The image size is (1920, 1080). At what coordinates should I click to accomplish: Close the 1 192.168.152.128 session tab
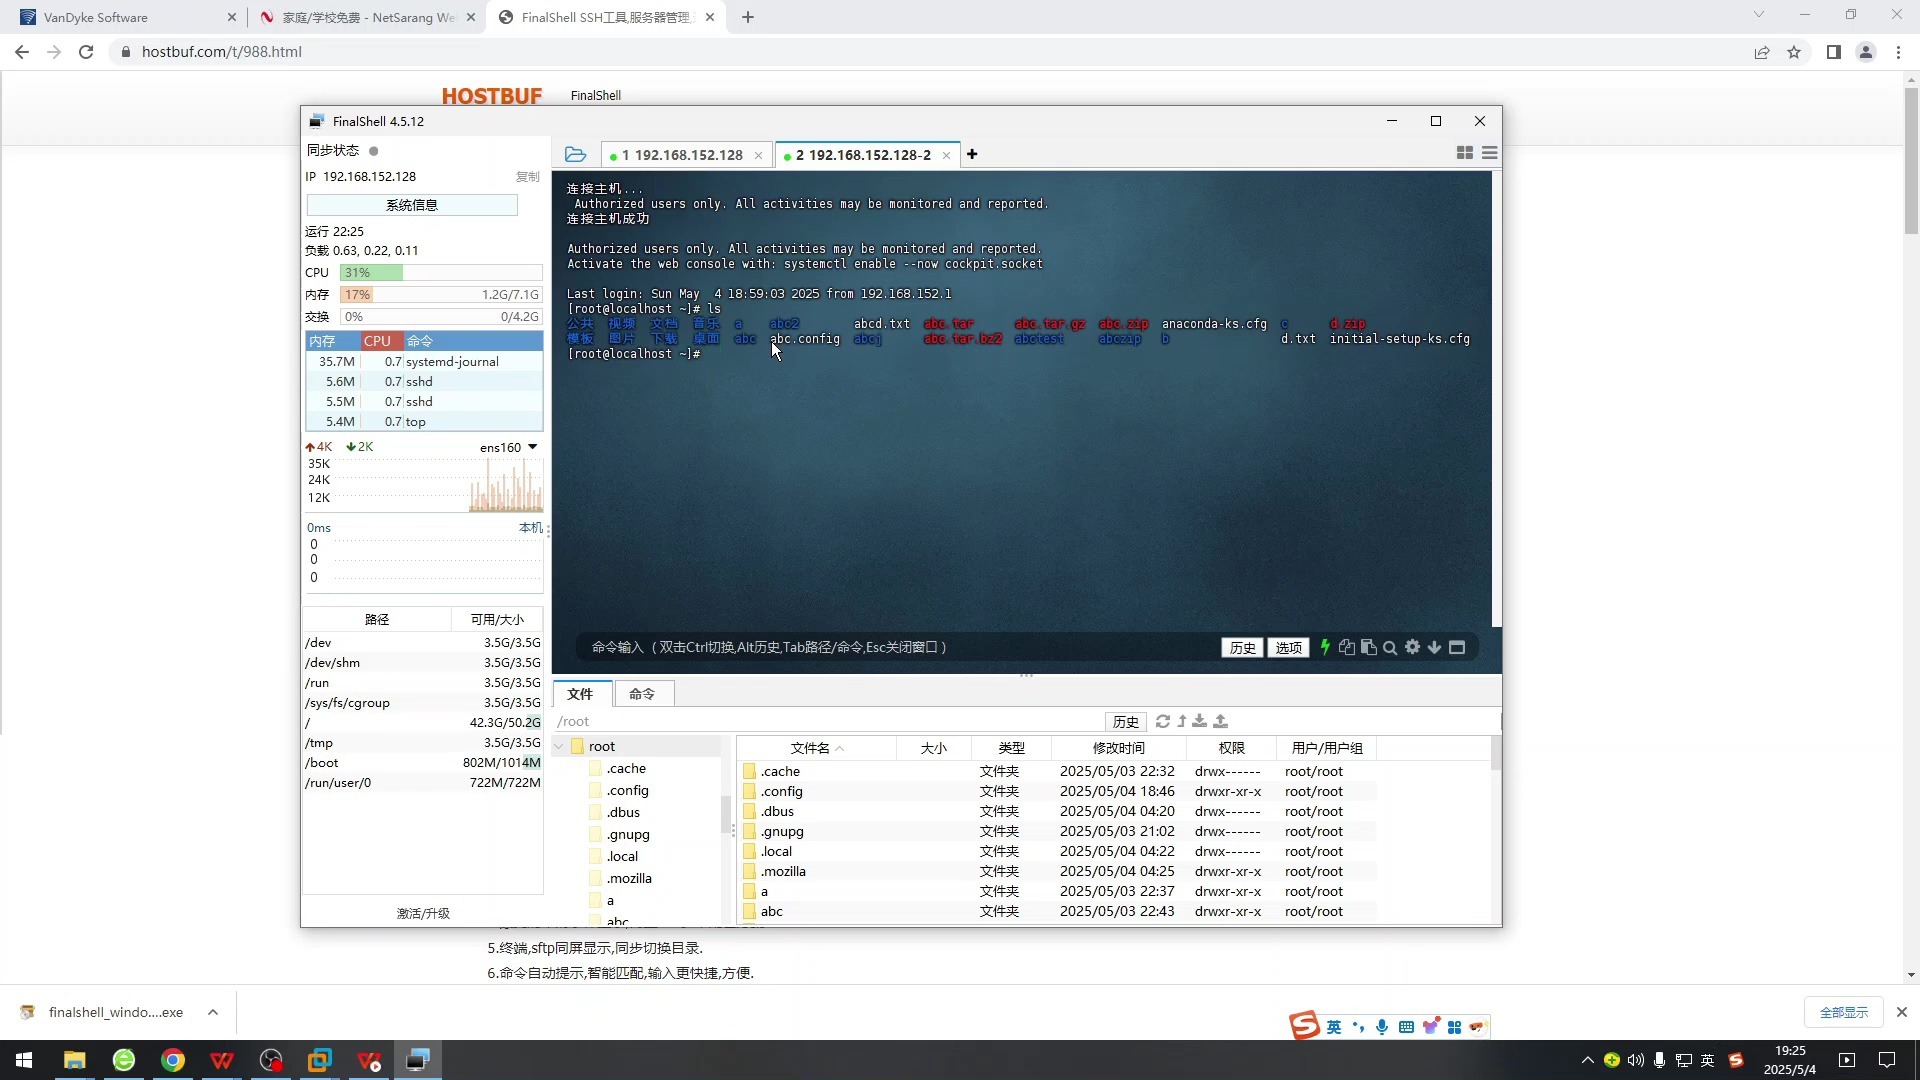(x=758, y=155)
